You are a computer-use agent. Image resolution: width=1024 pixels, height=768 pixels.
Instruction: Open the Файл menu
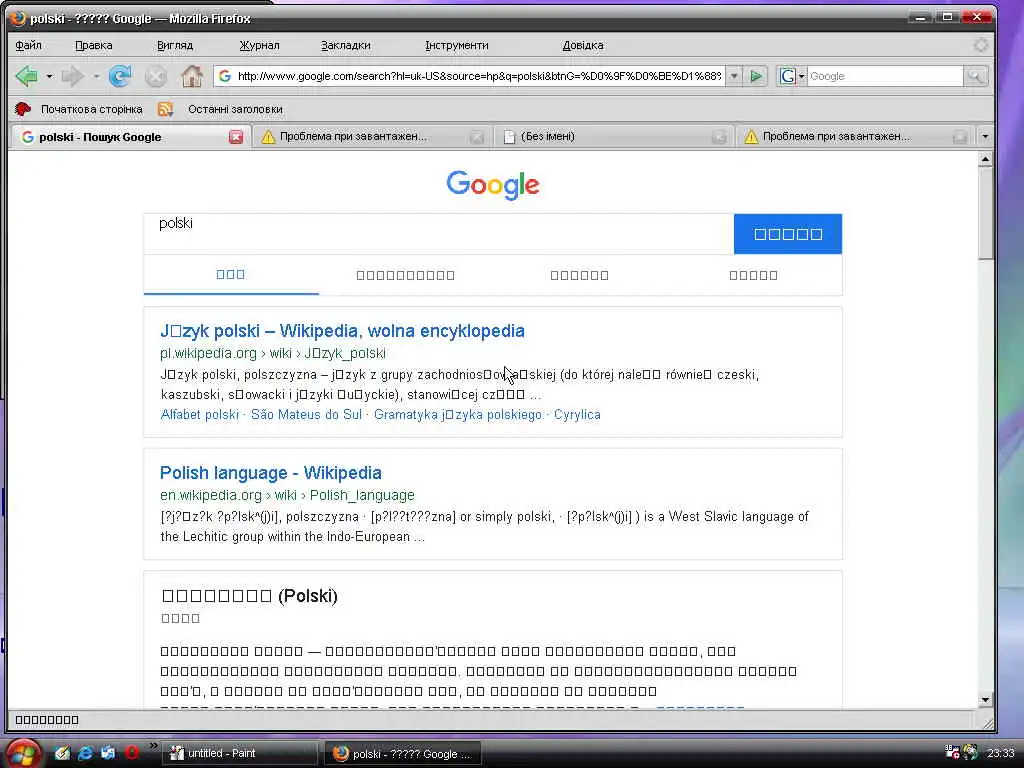pos(28,45)
